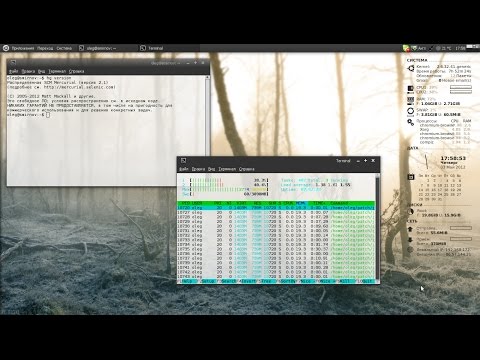480x360 pixels.
Task: Click the download arrow icon under СЕТЬ
Action: pyautogui.click(x=410, y=240)
